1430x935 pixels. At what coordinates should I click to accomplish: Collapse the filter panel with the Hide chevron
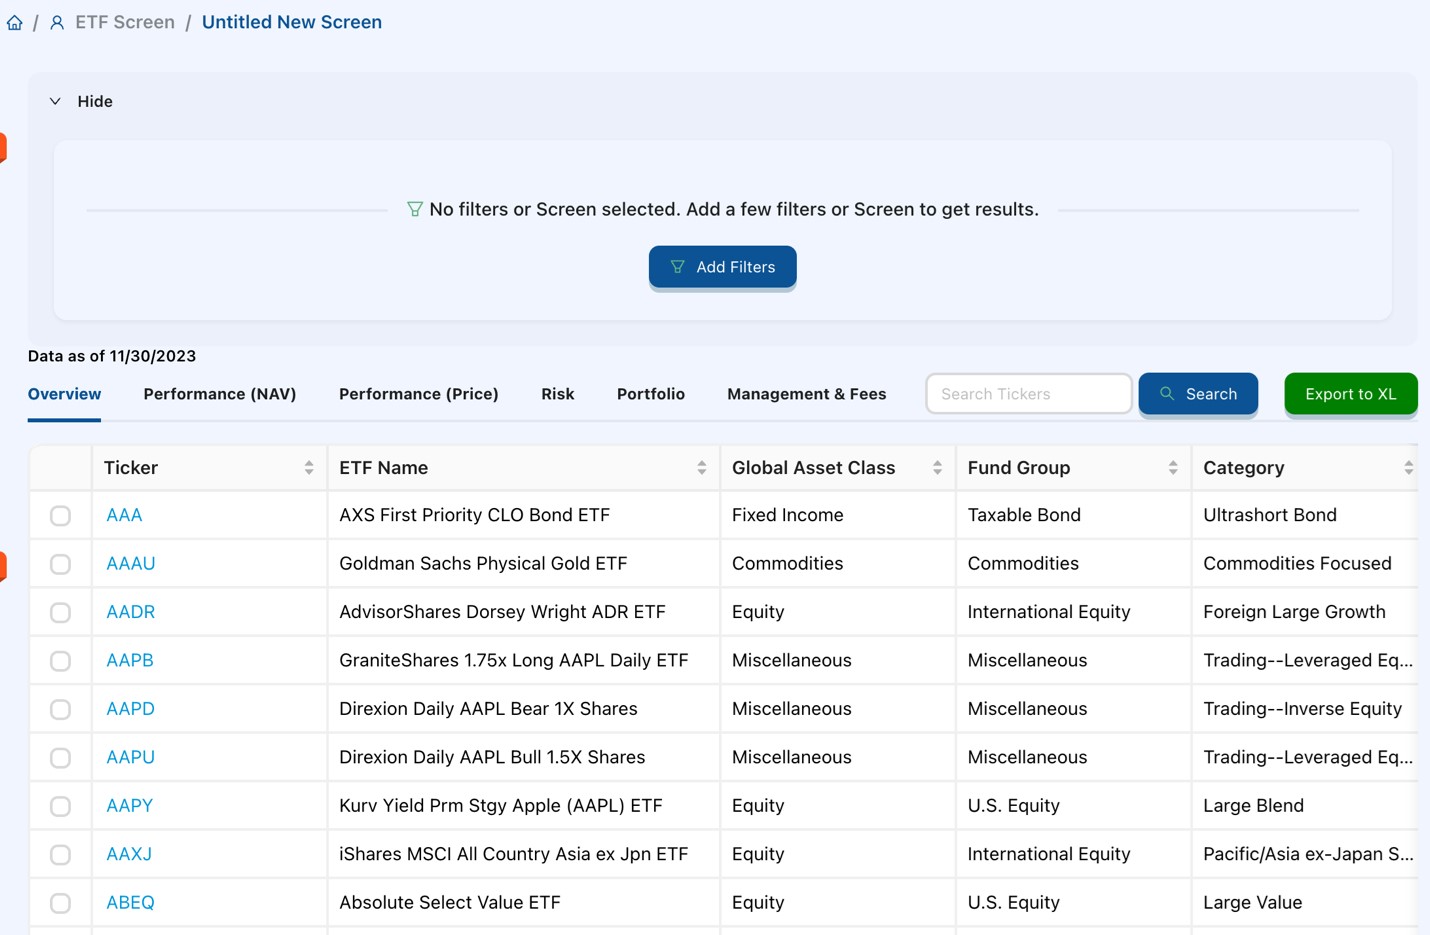[x=55, y=101]
